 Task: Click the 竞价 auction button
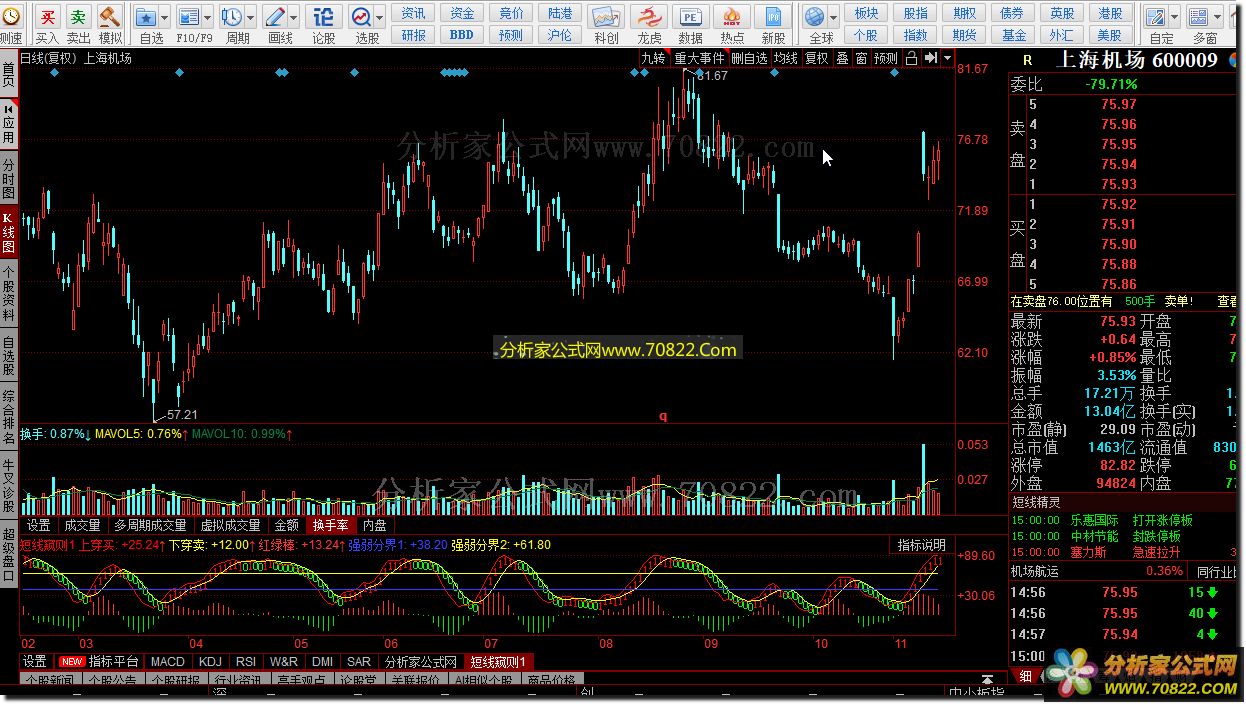[x=511, y=13]
